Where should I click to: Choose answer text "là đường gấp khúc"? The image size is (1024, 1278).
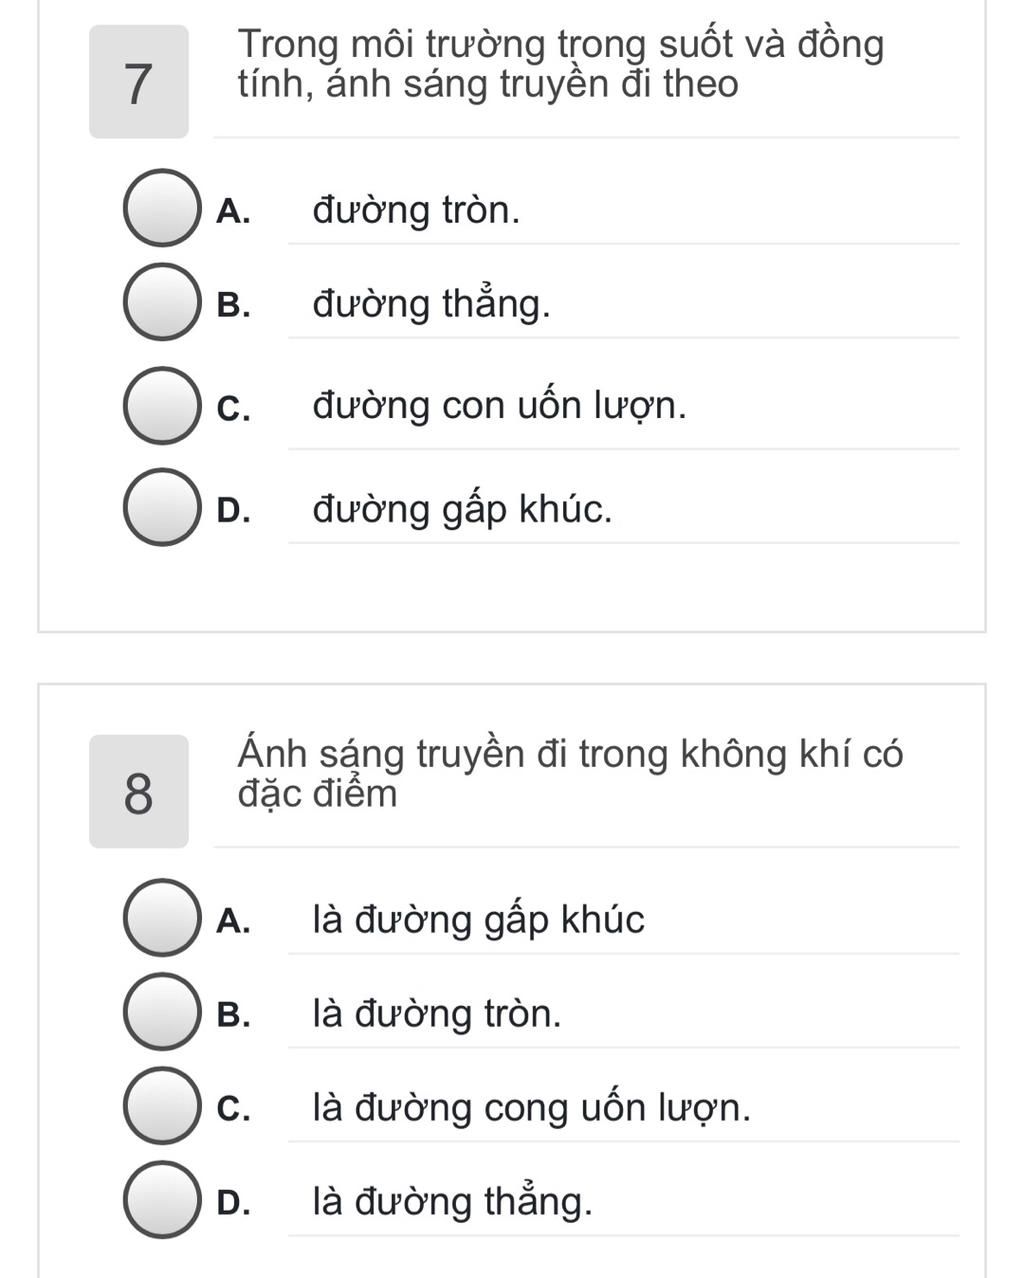click(x=478, y=919)
